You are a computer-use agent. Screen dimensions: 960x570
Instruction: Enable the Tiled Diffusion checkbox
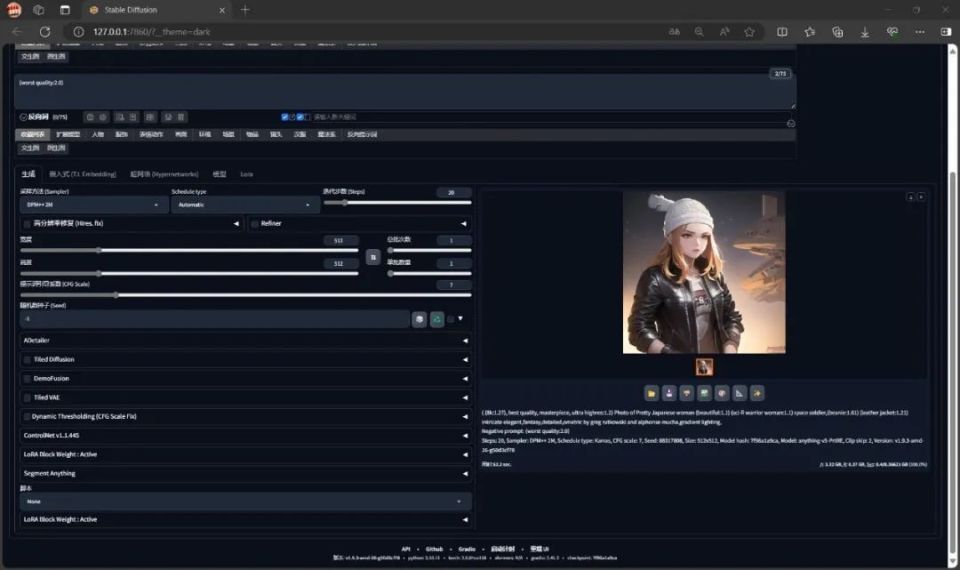pos(27,360)
